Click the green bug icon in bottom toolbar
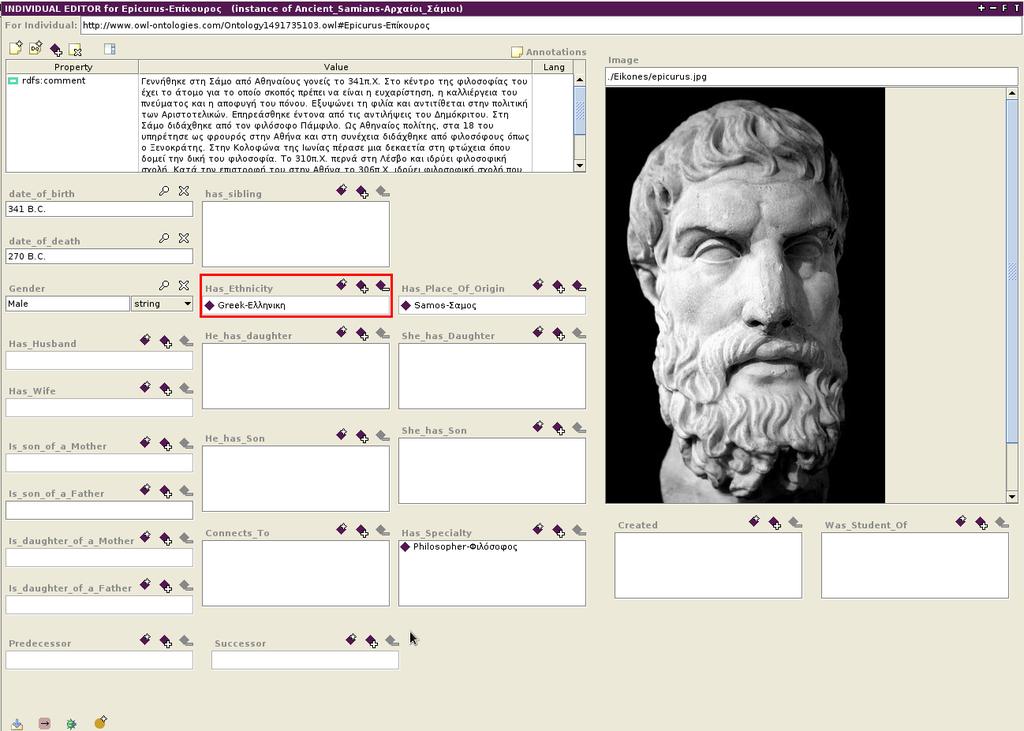Viewport: 1024px width, 731px height. click(71, 723)
